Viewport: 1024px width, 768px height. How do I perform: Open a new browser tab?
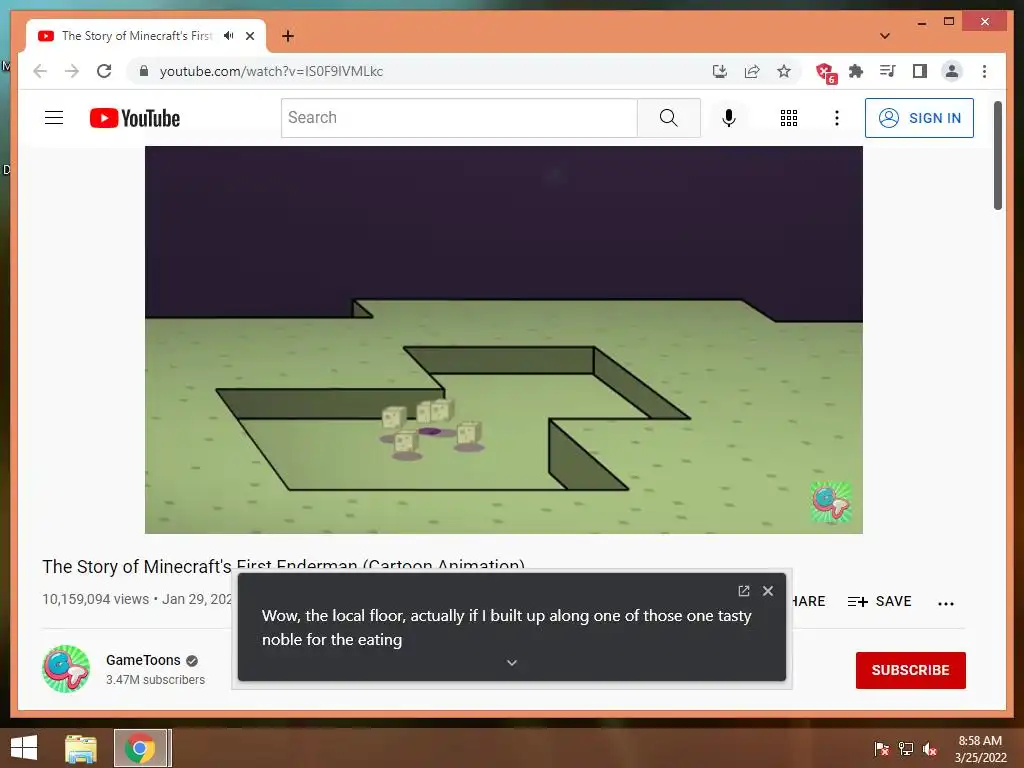pos(288,36)
